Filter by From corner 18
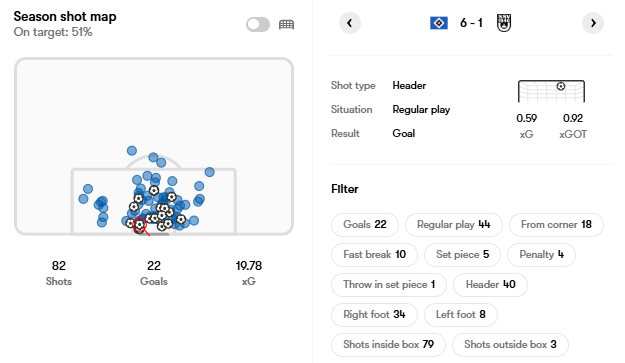Image resolution: width=625 pixels, height=363 pixels. (x=556, y=225)
